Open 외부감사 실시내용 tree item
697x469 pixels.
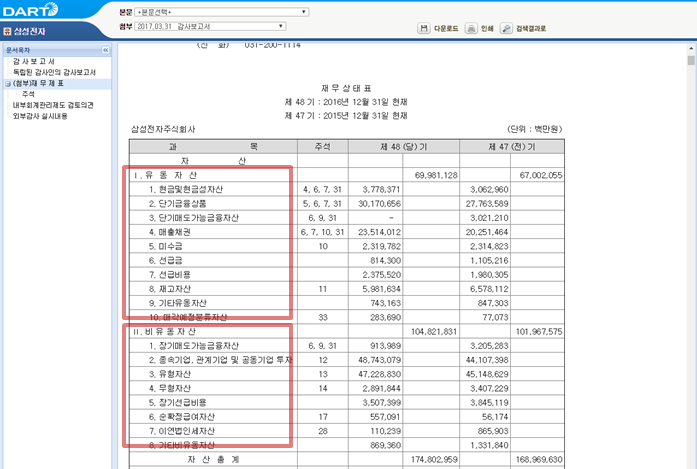tap(40, 116)
